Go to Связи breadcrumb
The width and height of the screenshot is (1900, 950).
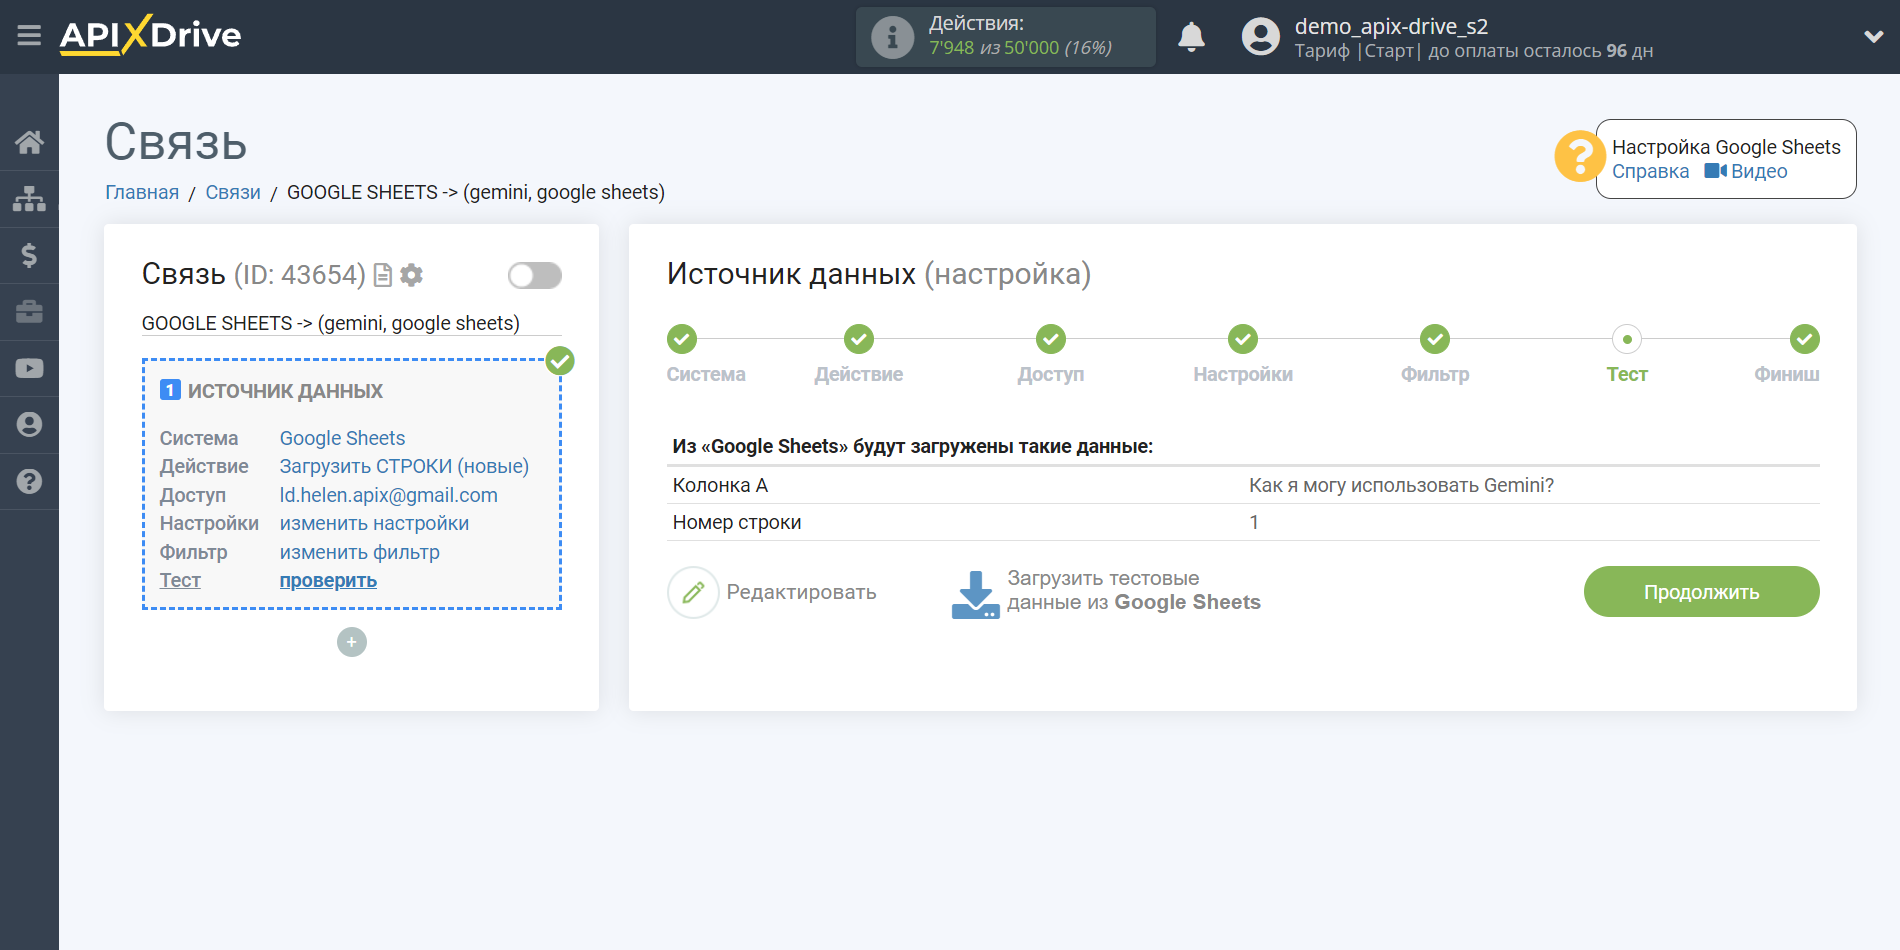[x=233, y=192]
